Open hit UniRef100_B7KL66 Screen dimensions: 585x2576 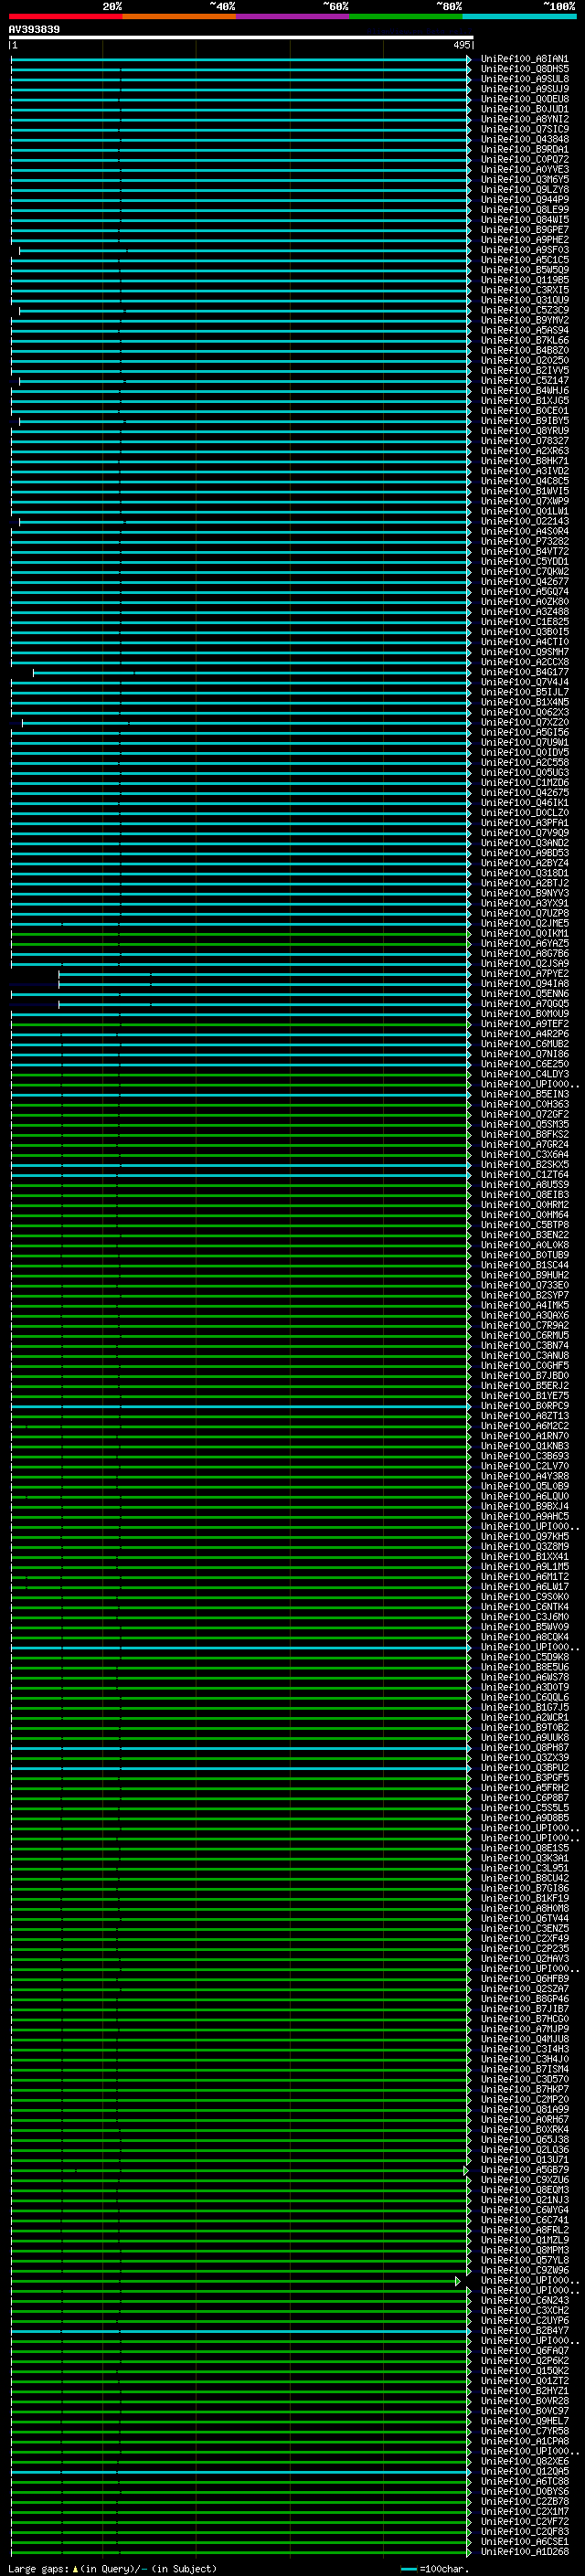tap(524, 340)
